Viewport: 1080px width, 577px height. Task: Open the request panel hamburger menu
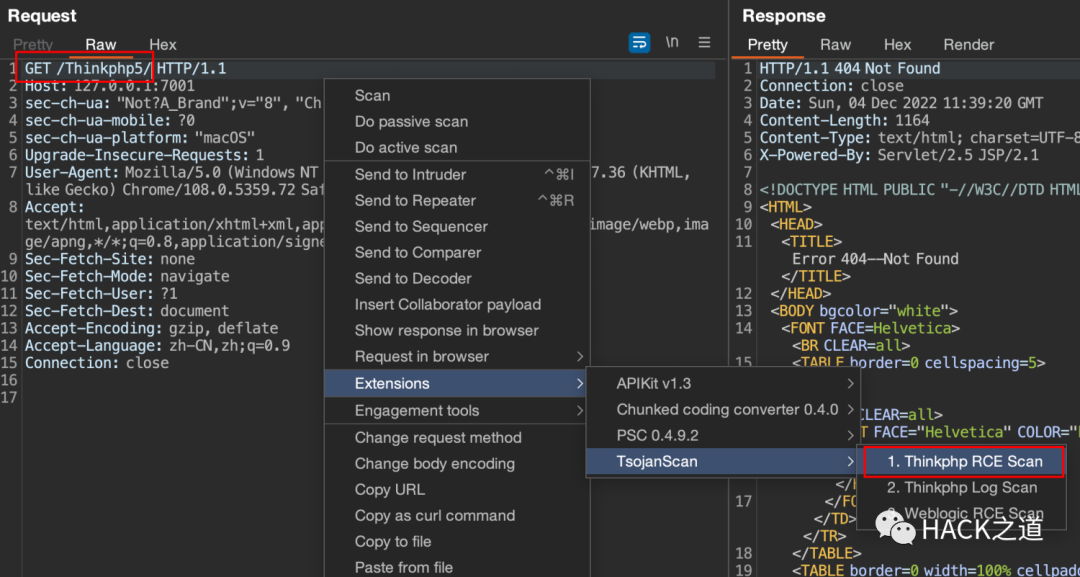pos(704,42)
